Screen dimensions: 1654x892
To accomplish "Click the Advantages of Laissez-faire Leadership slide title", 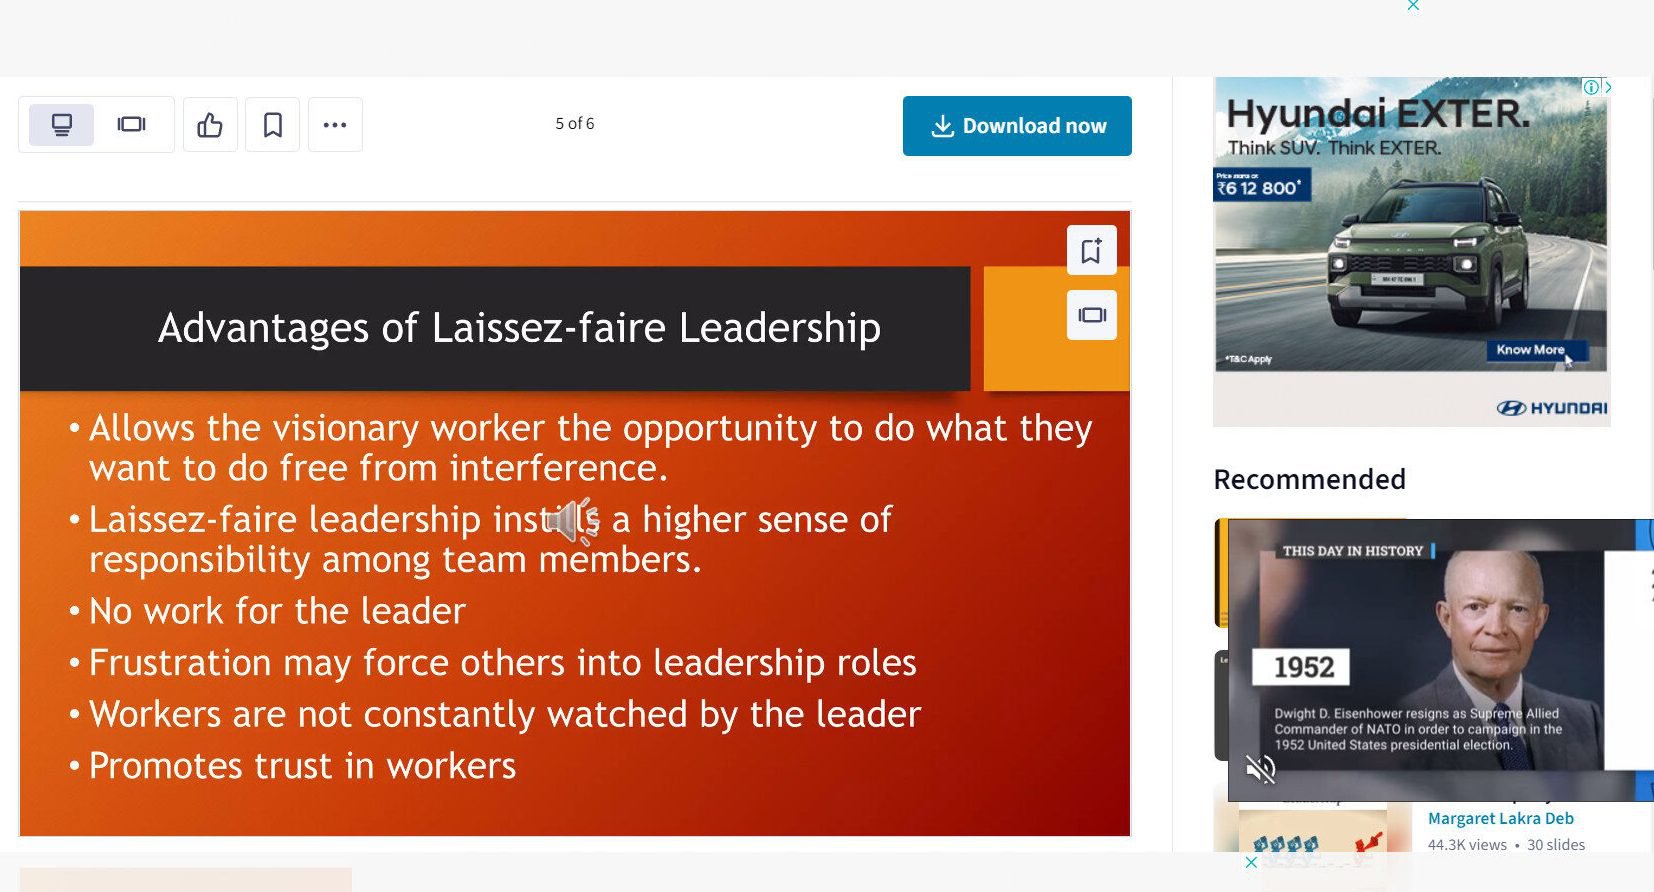I will click(519, 328).
